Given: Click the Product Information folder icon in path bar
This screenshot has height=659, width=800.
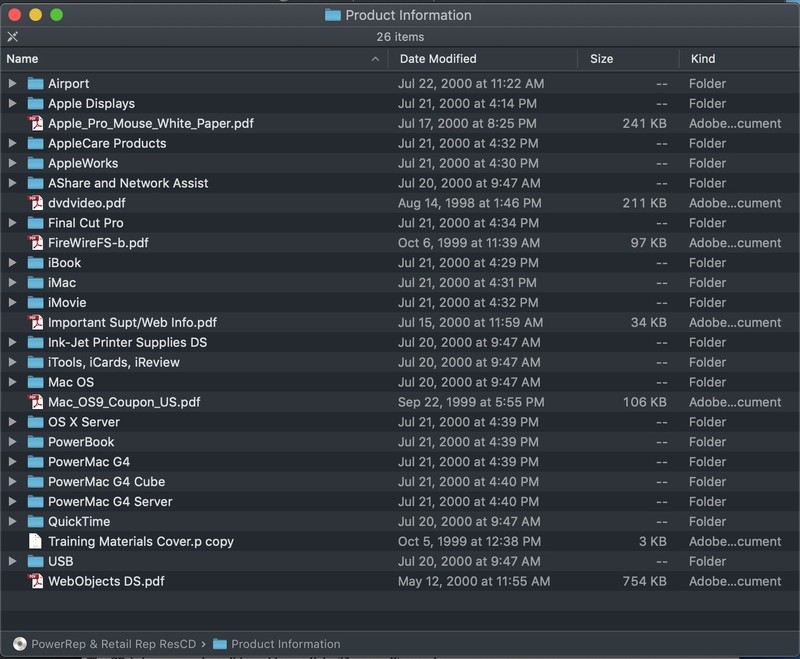Looking at the screenshot, I should 219,644.
